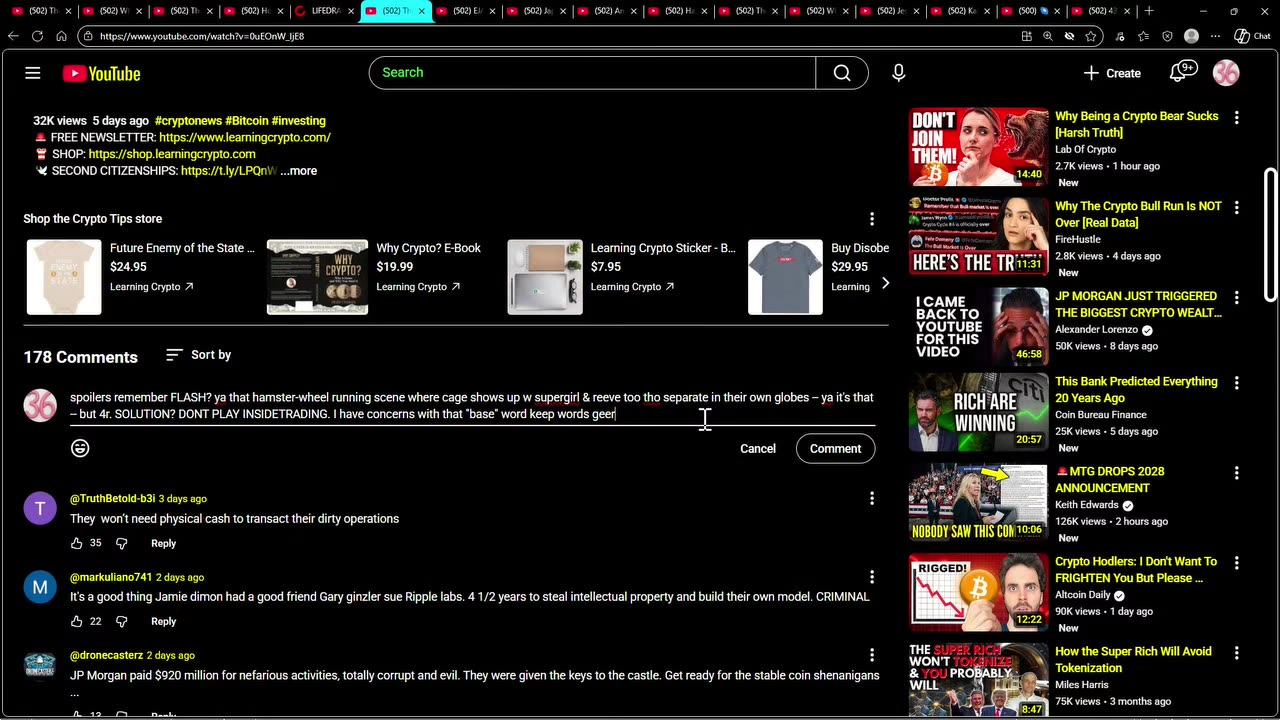Open options for dronecasterz comment

[872, 655]
